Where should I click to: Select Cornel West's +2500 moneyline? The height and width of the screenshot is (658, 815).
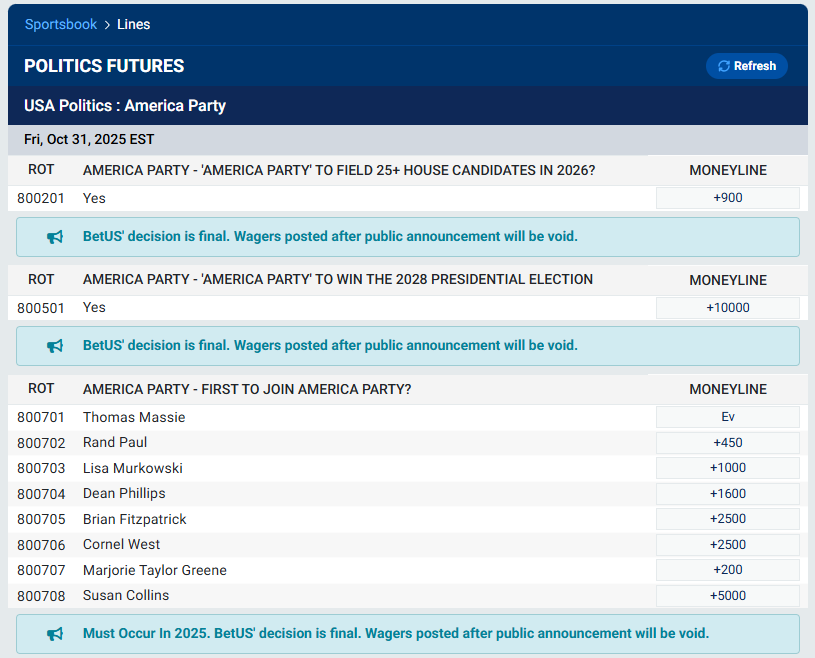click(727, 544)
